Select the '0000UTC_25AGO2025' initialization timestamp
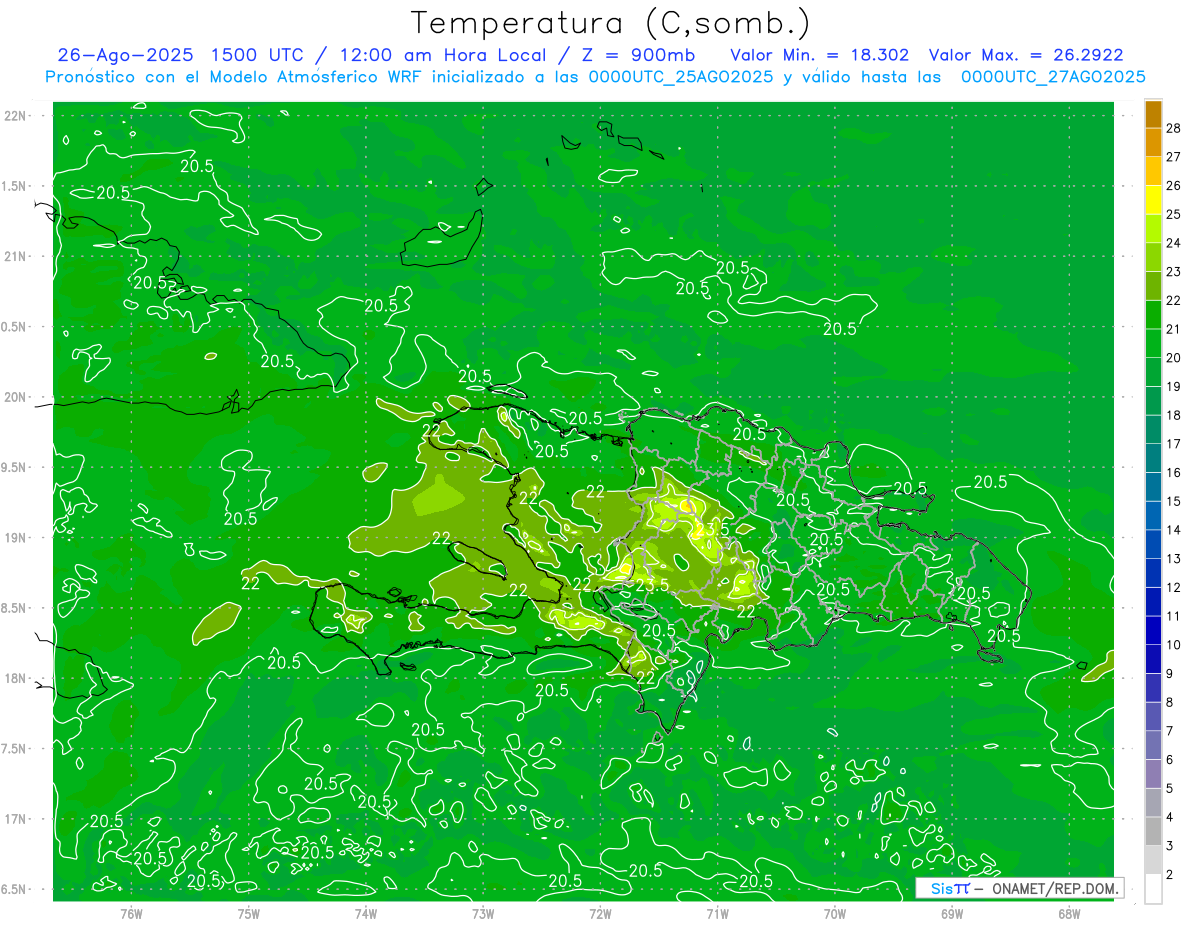The image size is (1200, 927). [x=682, y=77]
